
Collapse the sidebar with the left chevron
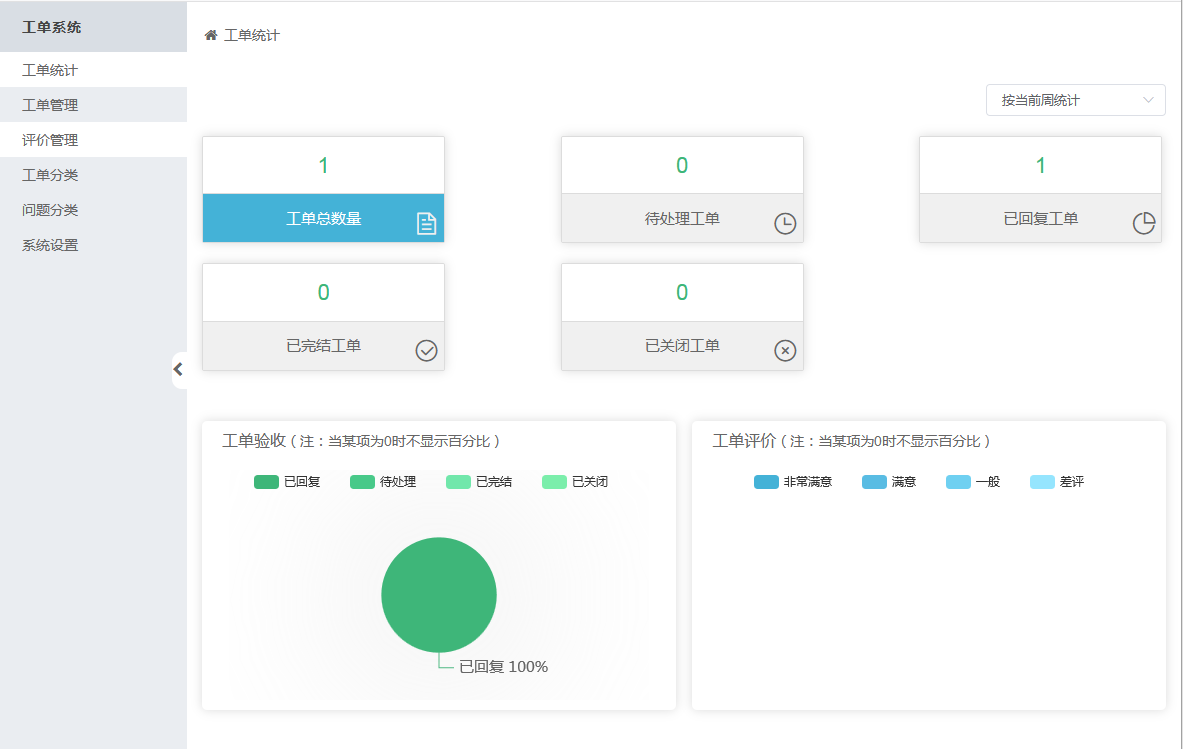click(x=178, y=369)
